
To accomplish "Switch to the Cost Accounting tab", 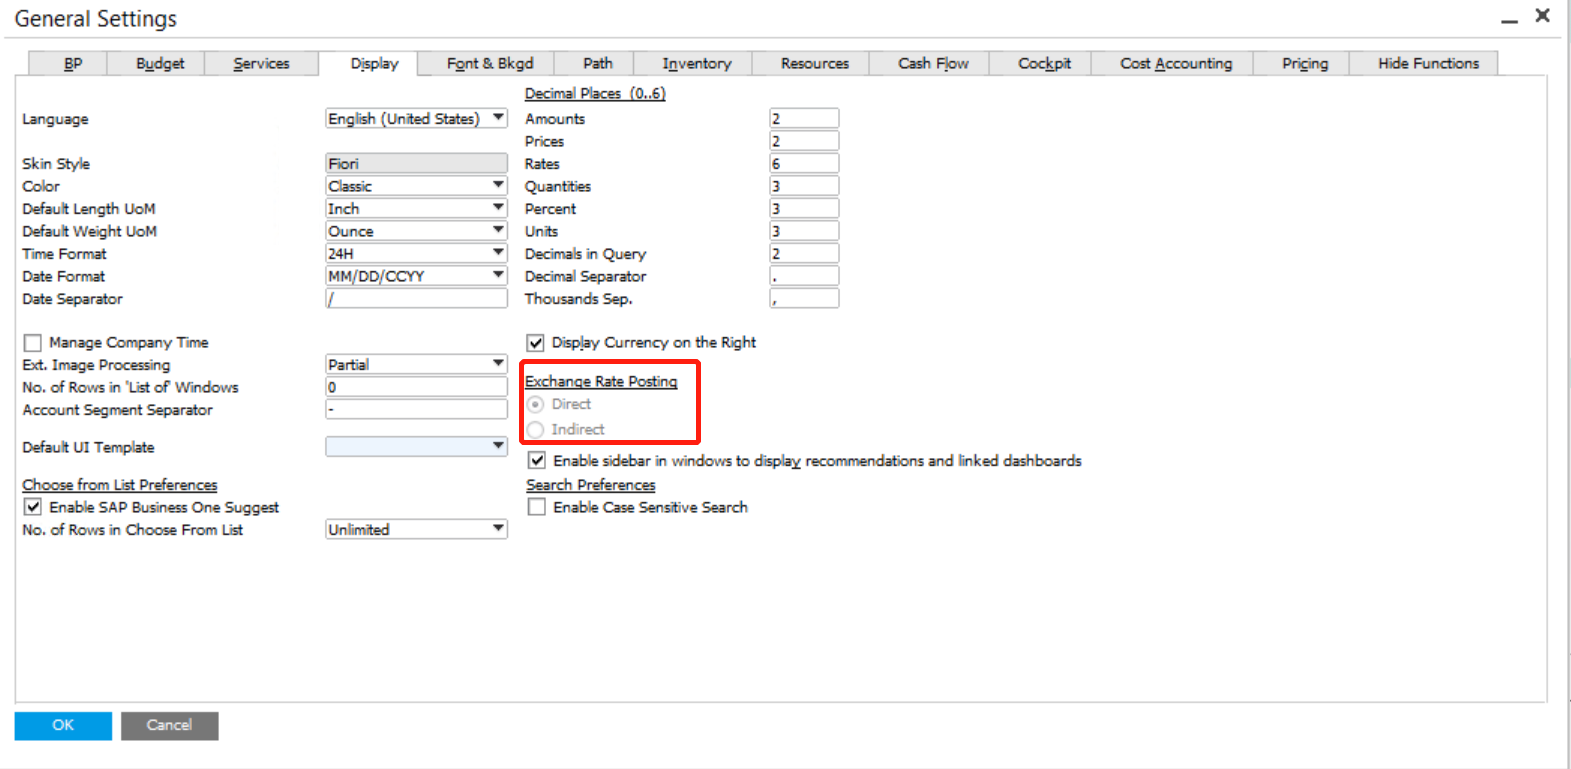I will click(x=1175, y=63).
